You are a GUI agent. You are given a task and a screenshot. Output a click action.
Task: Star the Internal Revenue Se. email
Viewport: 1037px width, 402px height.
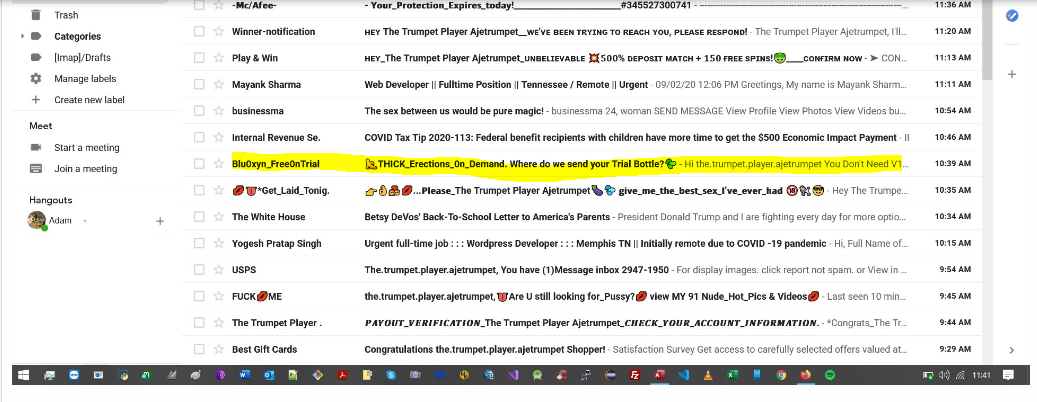[x=219, y=137]
